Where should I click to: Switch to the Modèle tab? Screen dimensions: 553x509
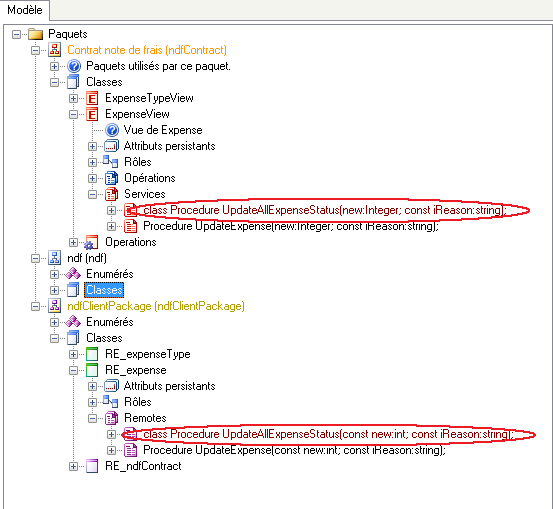pos(25,10)
